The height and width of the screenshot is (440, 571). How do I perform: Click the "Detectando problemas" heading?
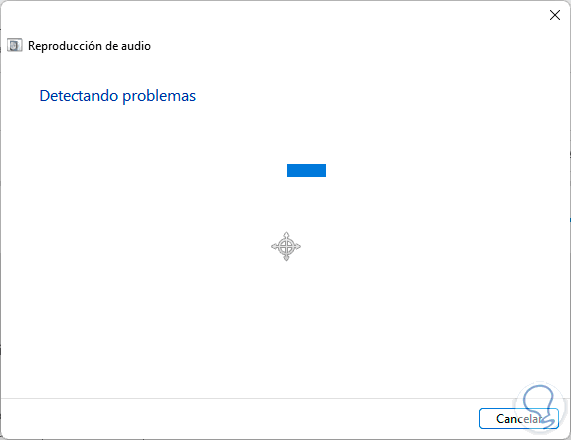(x=118, y=96)
